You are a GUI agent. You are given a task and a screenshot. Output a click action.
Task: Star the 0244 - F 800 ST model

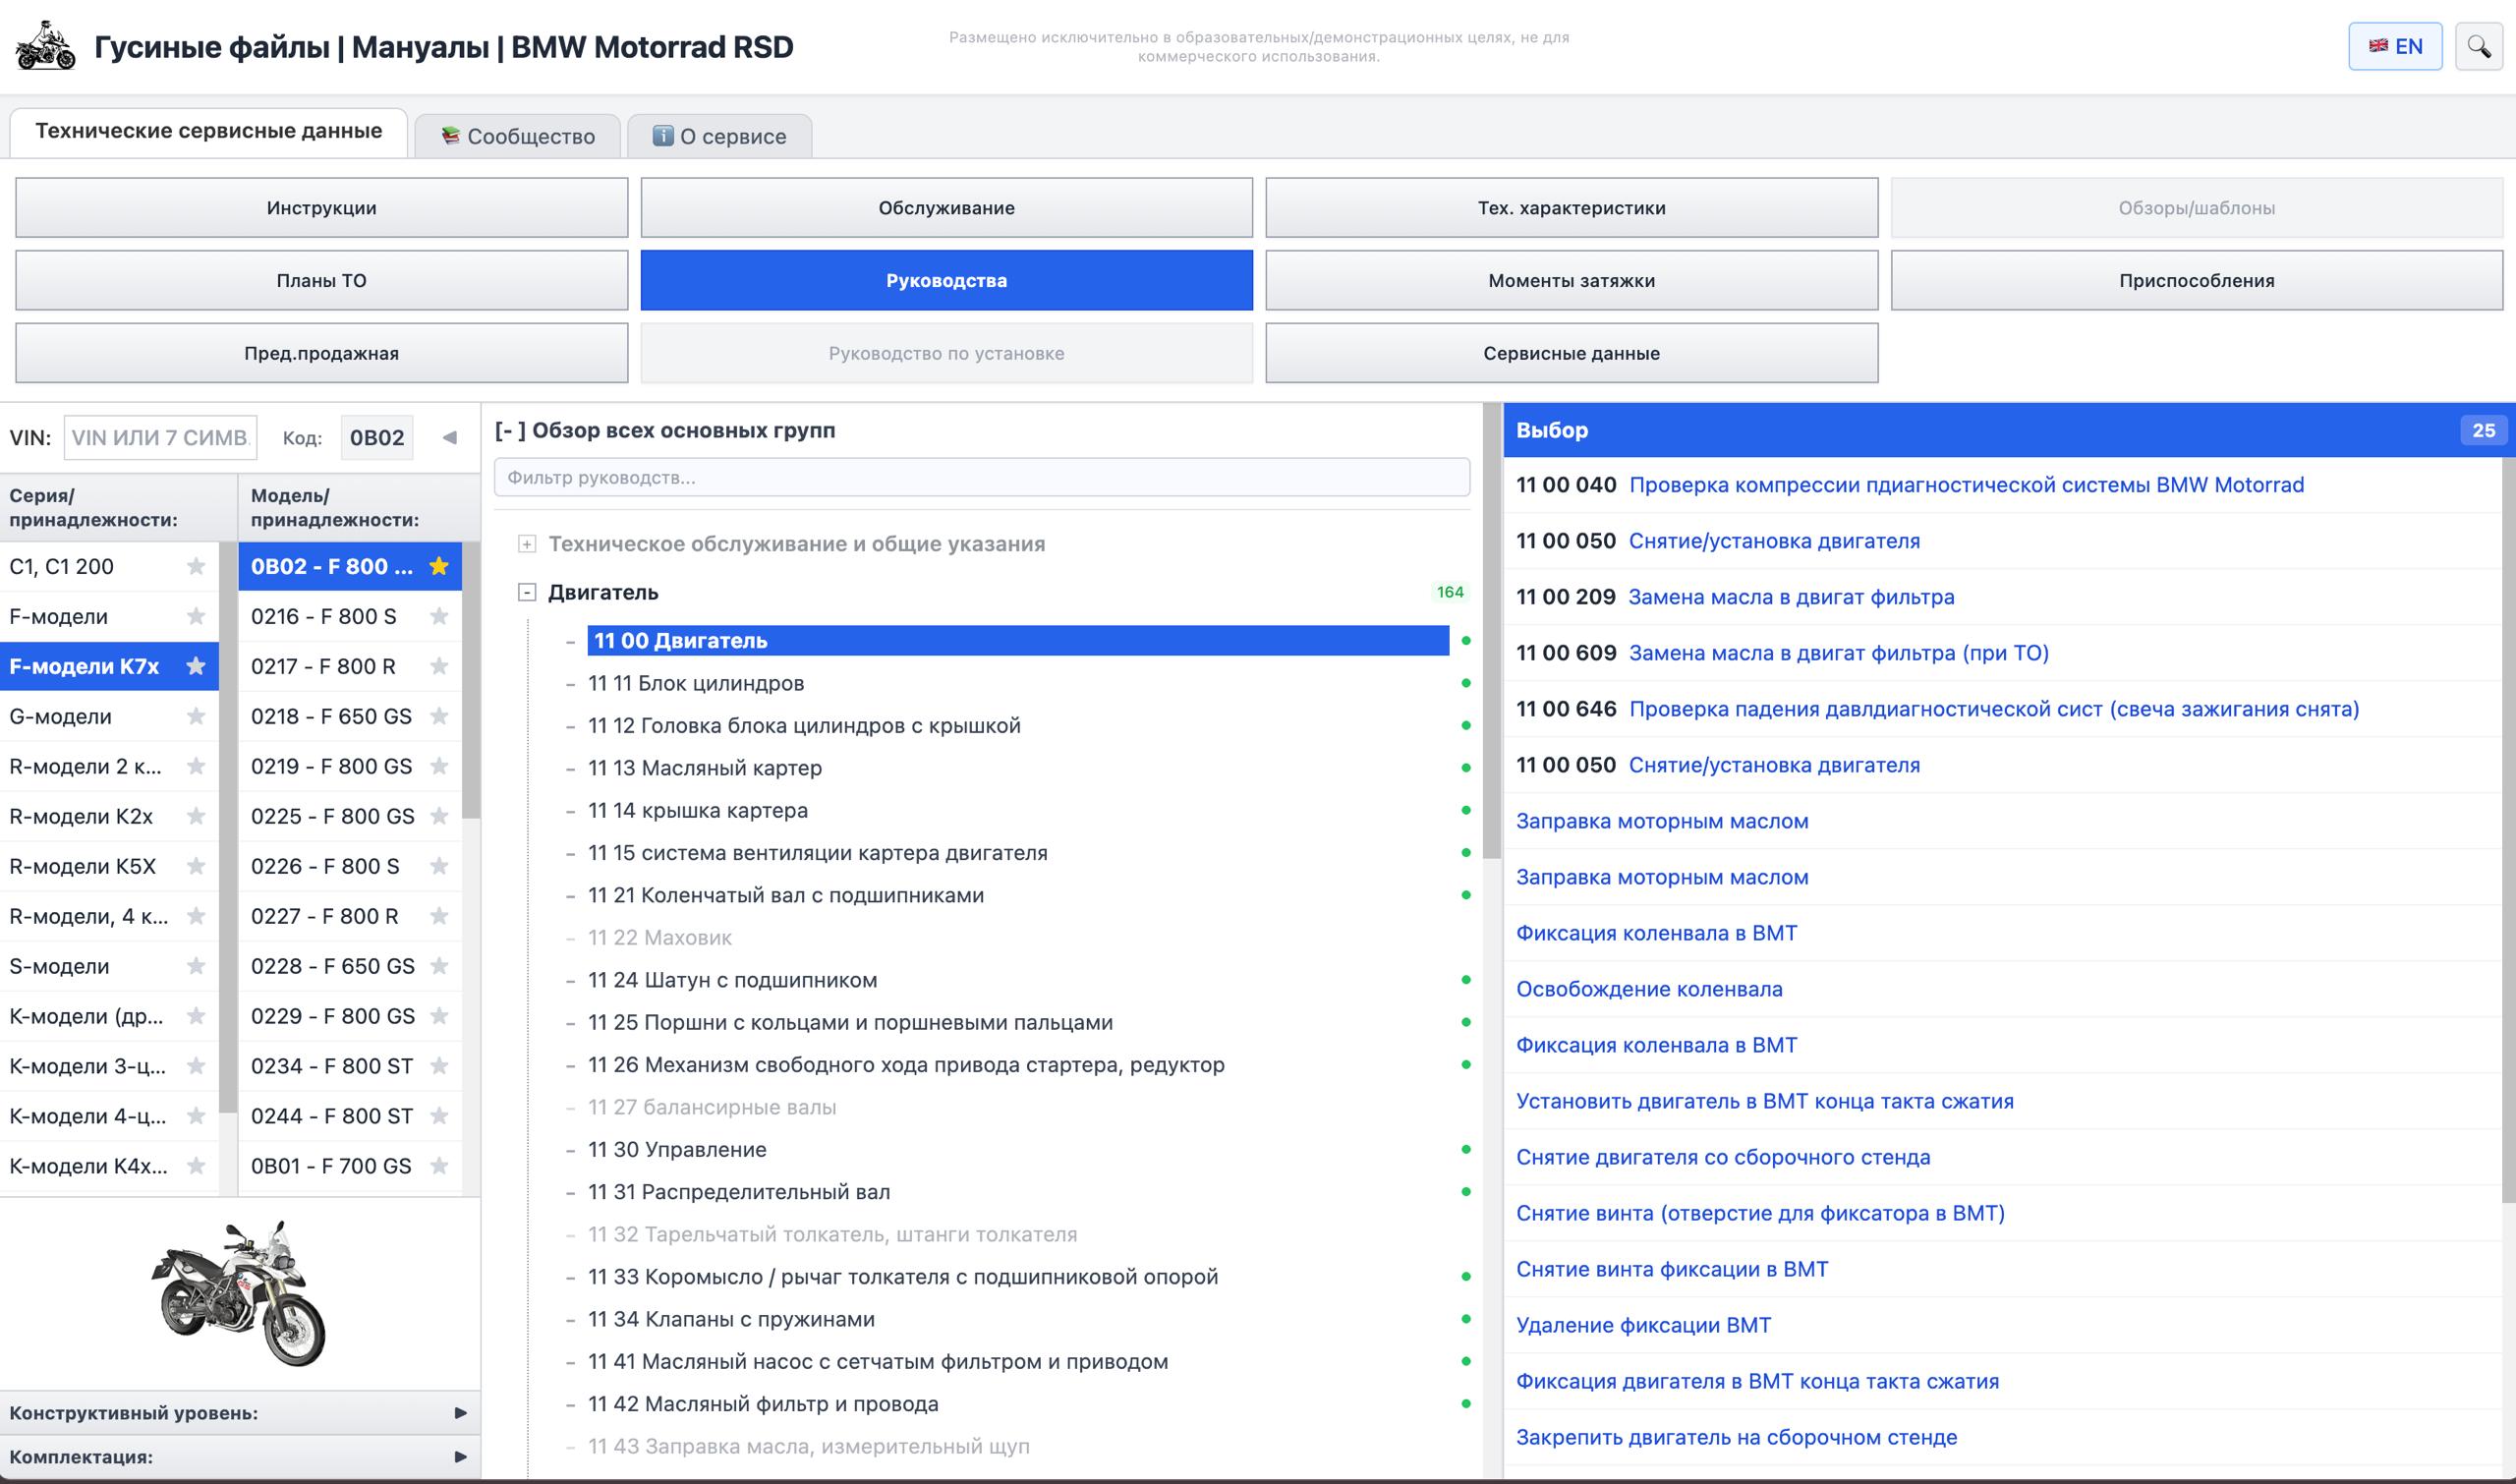[x=439, y=1116]
